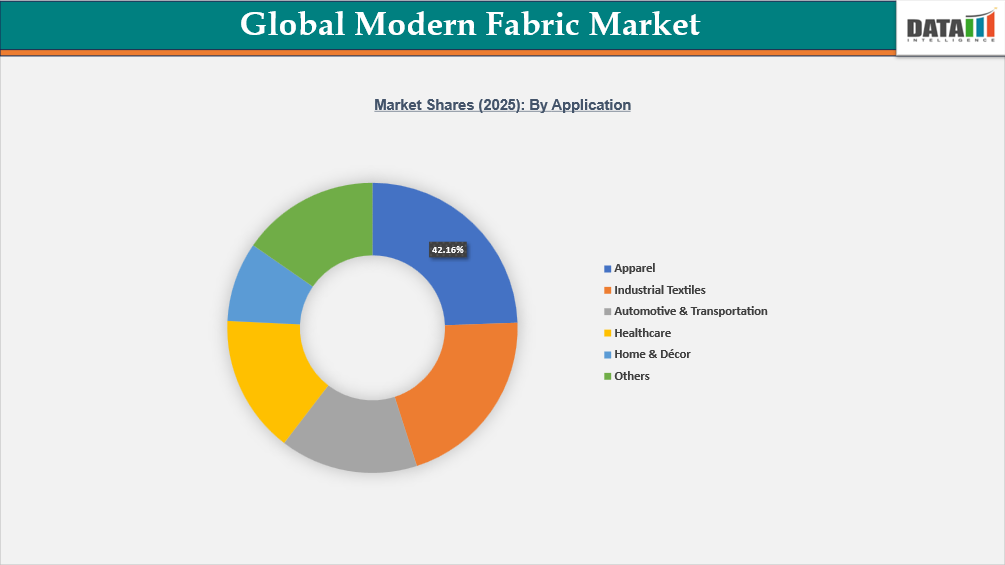The height and width of the screenshot is (565, 1005).
Task: Click the Global Modern Fabric Market heading
Action: (x=470, y=24)
